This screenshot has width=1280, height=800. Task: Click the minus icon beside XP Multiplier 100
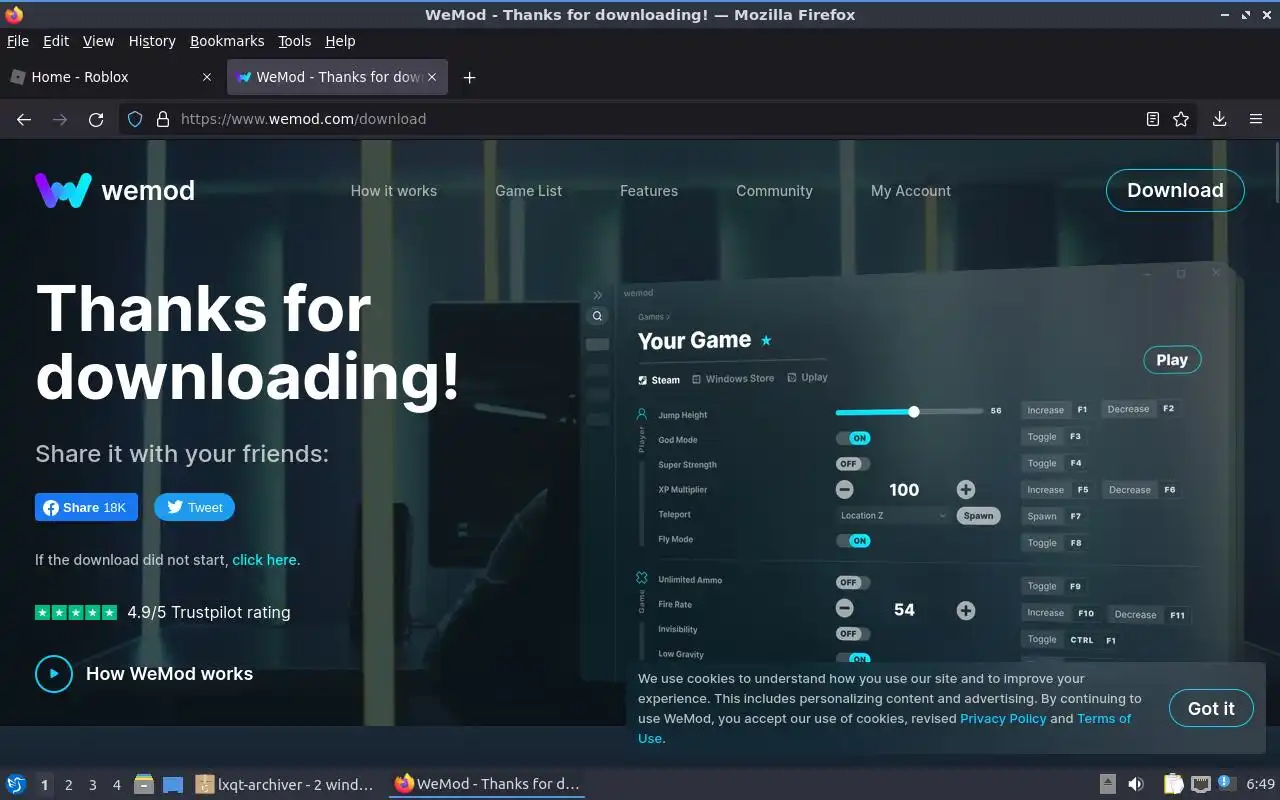click(x=844, y=489)
